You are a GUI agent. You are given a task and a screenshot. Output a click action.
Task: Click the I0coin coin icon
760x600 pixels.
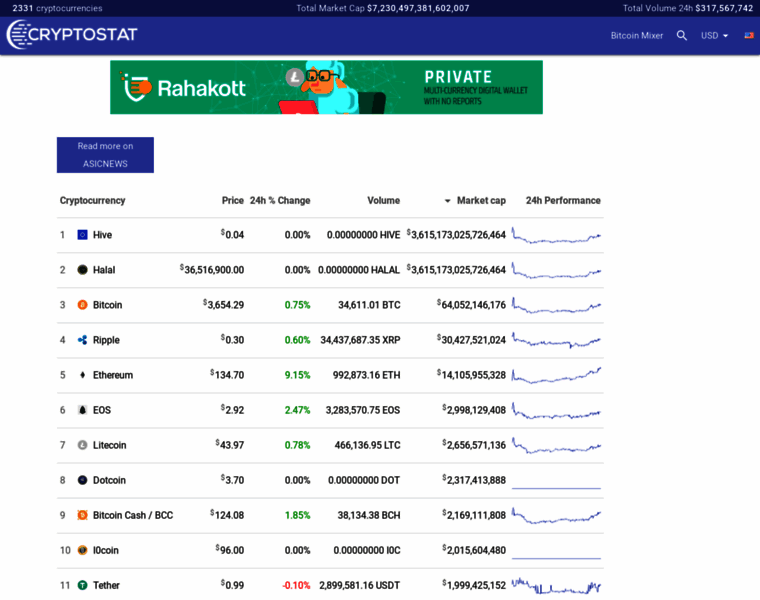click(82, 550)
